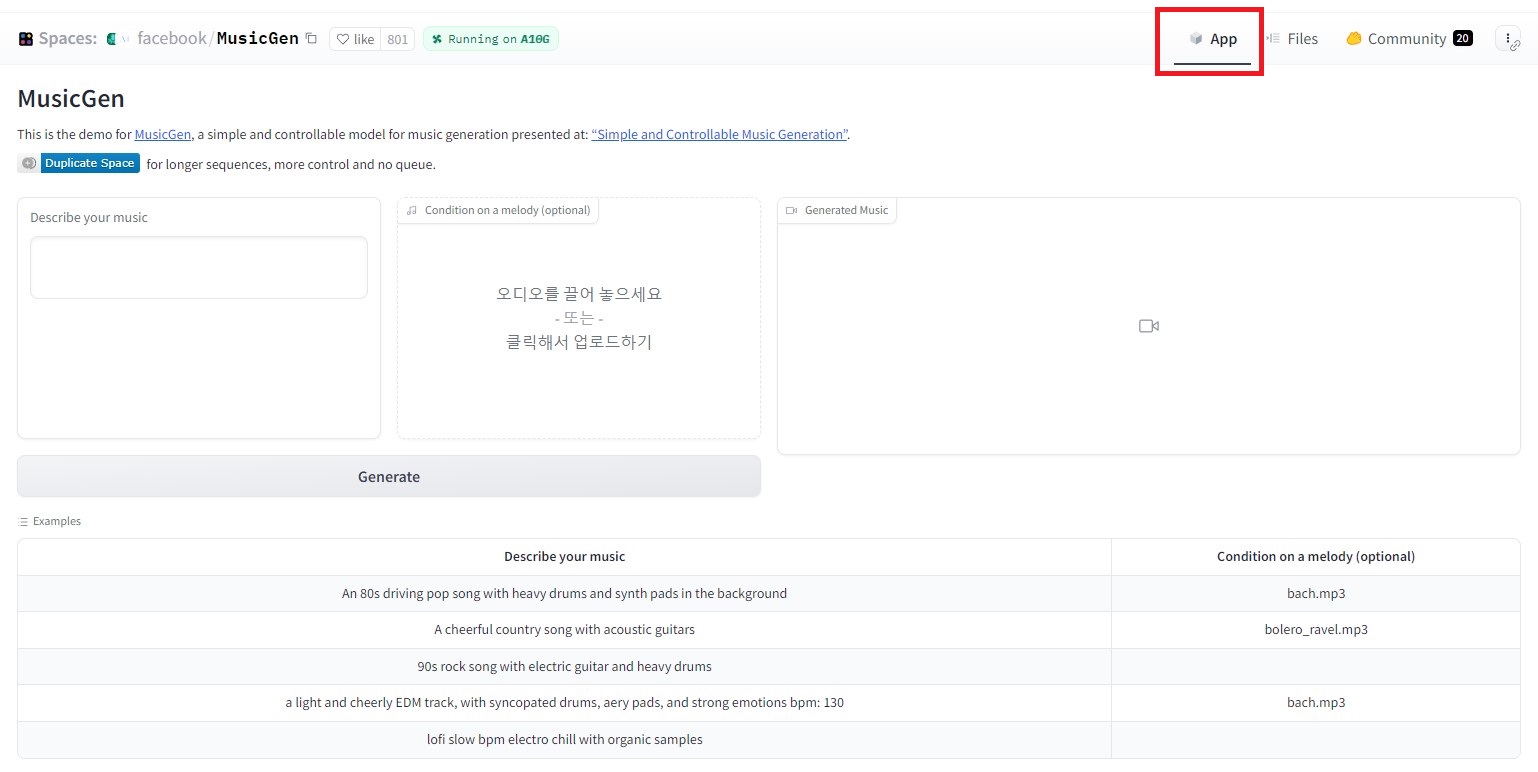Click the Examples label above the table
Screen dimensions: 1538x772
click(x=50, y=521)
